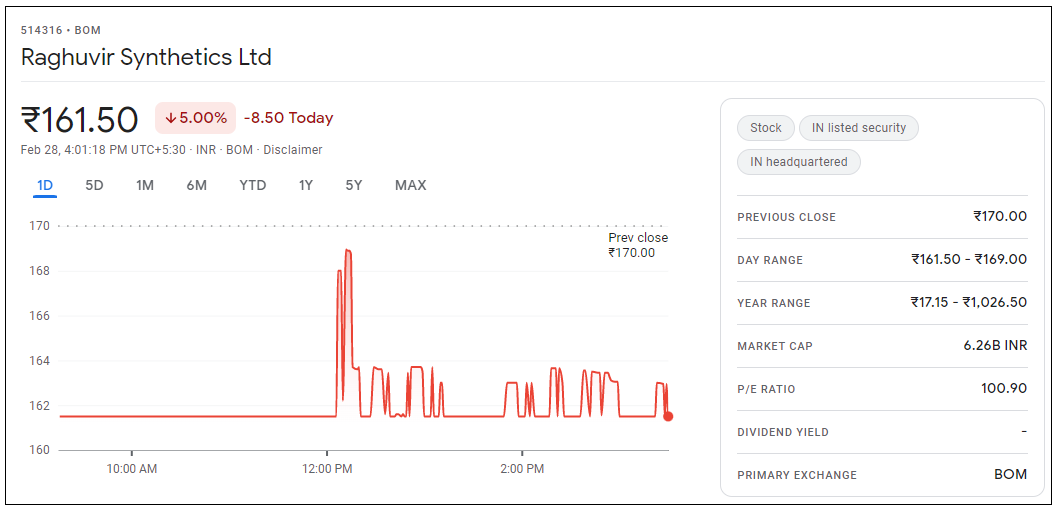Open the Disclaimer link
Viewport: 1057px width, 509px height.
[292, 150]
